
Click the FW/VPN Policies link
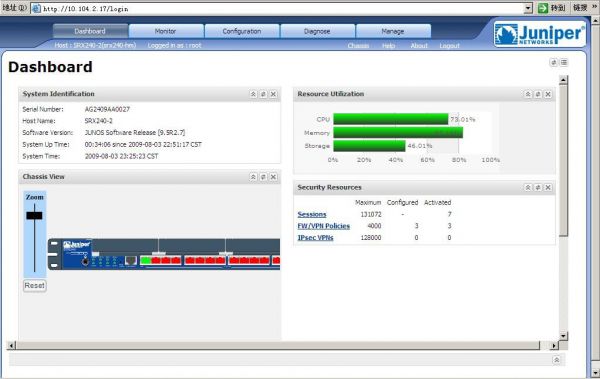[x=324, y=226]
